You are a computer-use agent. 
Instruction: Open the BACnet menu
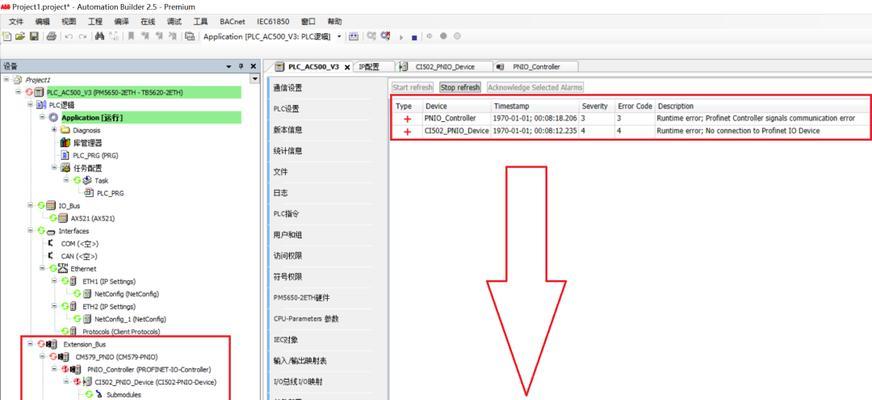(x=232, y=22)
